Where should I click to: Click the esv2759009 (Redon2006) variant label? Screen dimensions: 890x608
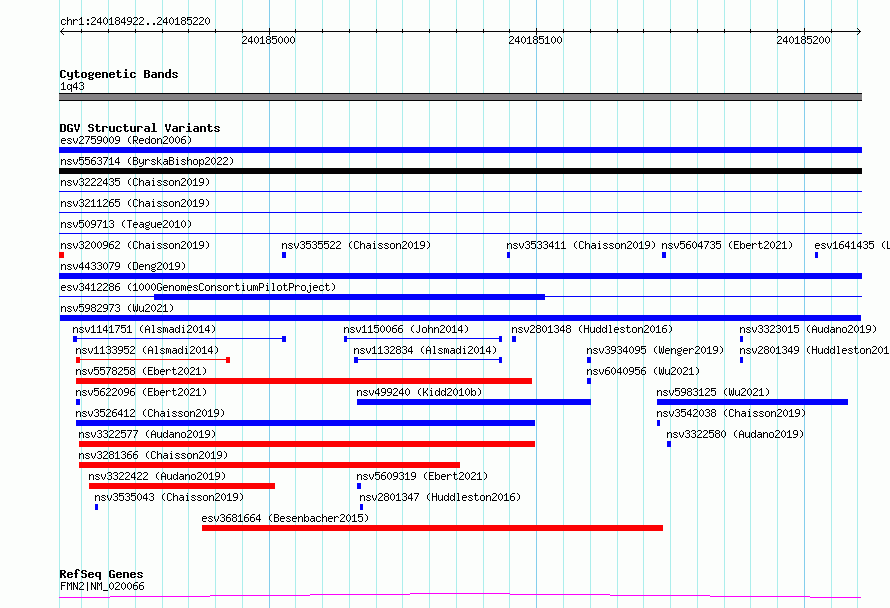coord(126,140)
